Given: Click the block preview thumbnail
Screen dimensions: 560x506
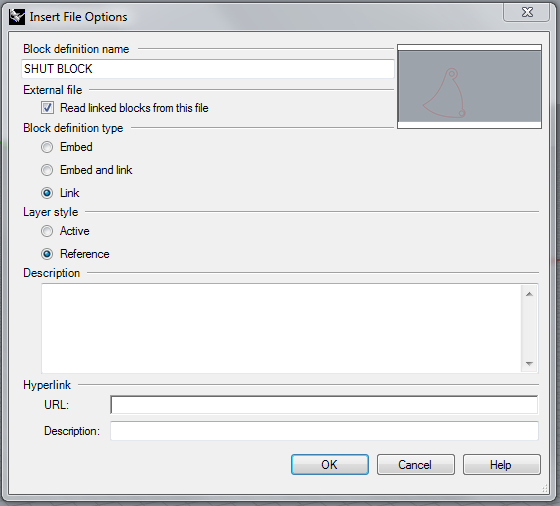Looking at the screenshot, I should [x=469, y=86].
